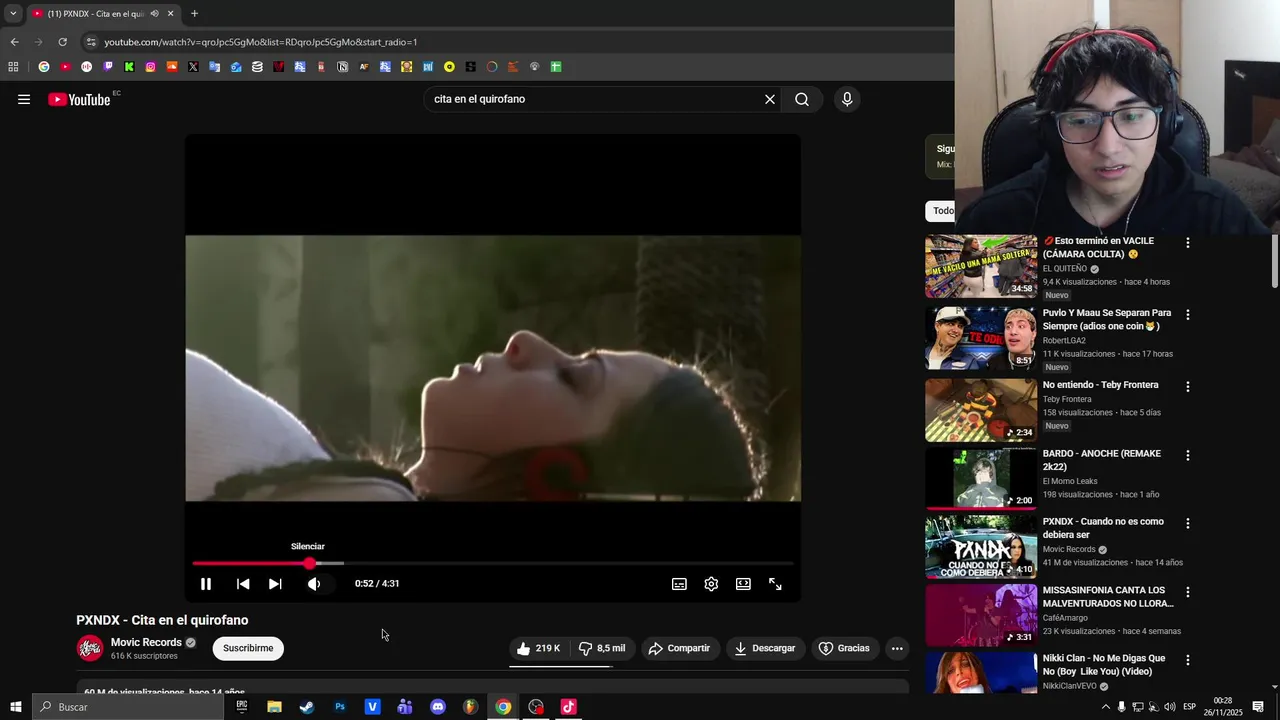Open the video player settings gear
The width and height of the screenshot is (1280, 720).
pos(711,584)
